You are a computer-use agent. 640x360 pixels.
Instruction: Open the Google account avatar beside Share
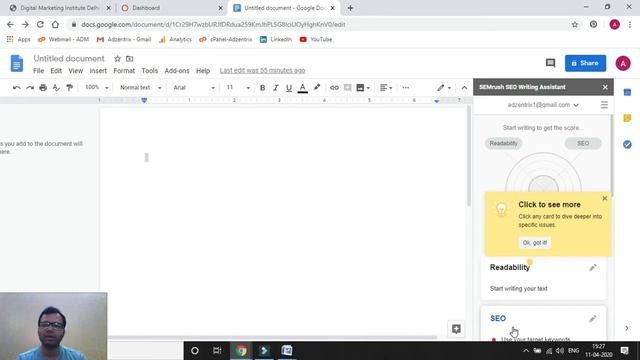(623, 63)
